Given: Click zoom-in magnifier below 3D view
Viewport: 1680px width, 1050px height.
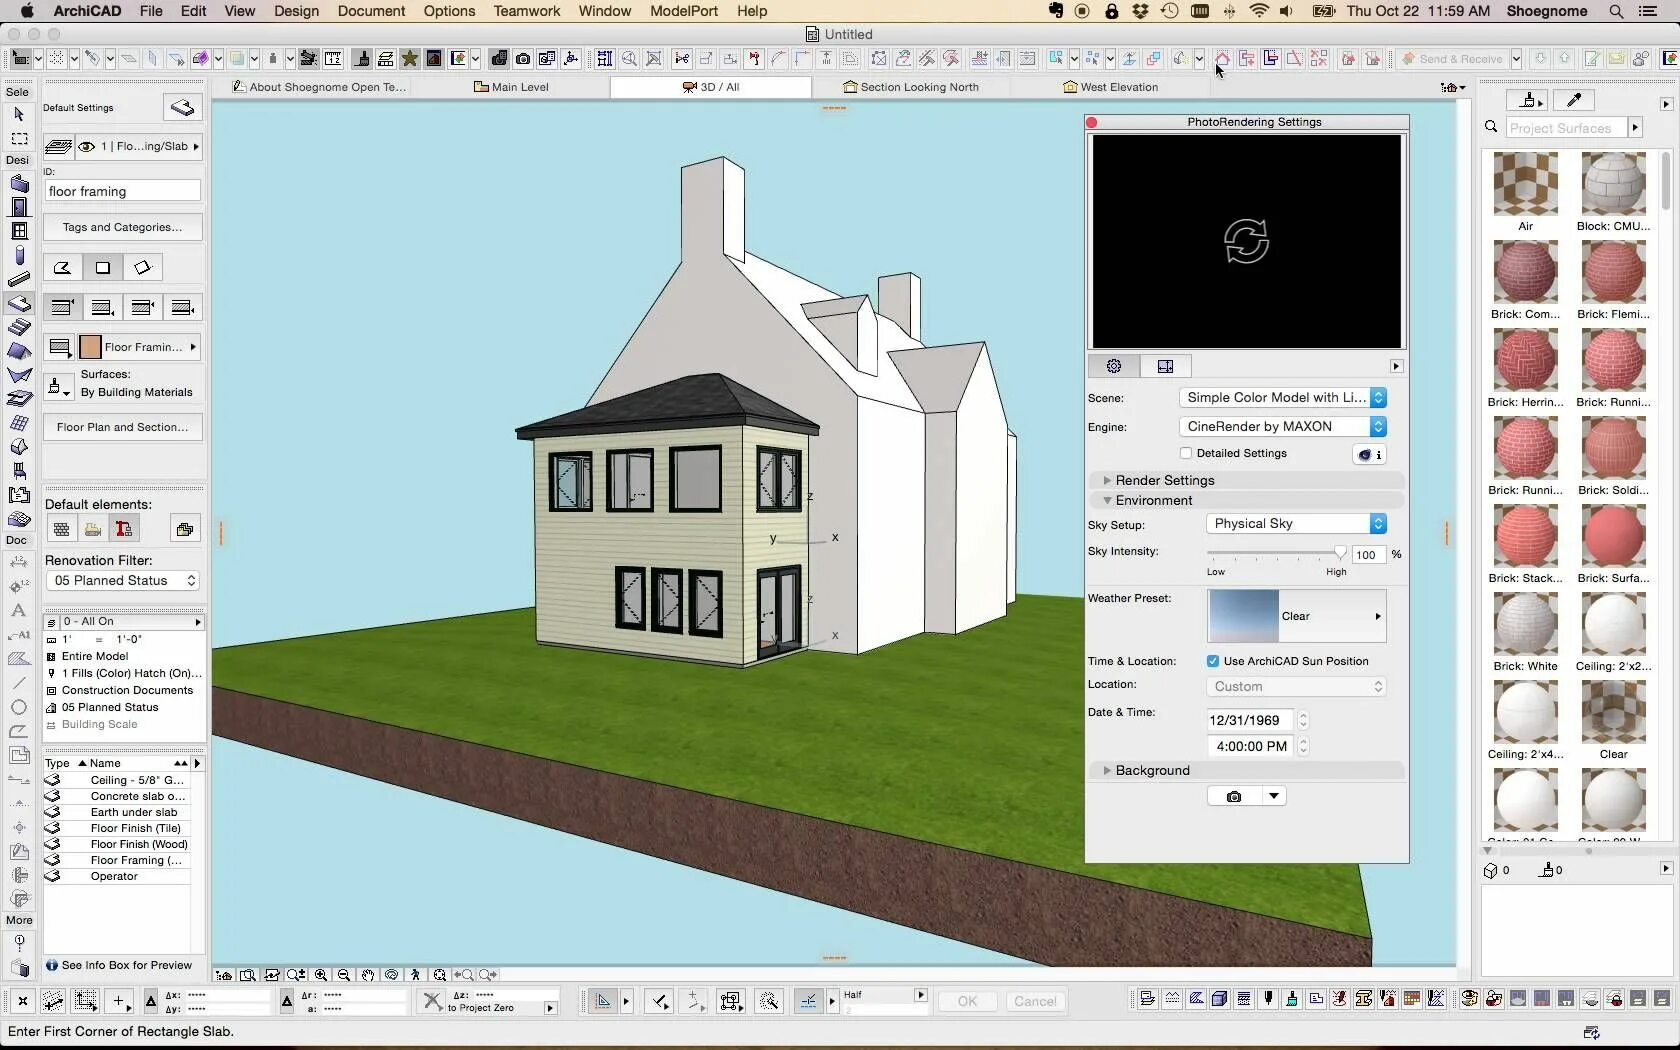Looking at the screenshot, I should 321,975.
